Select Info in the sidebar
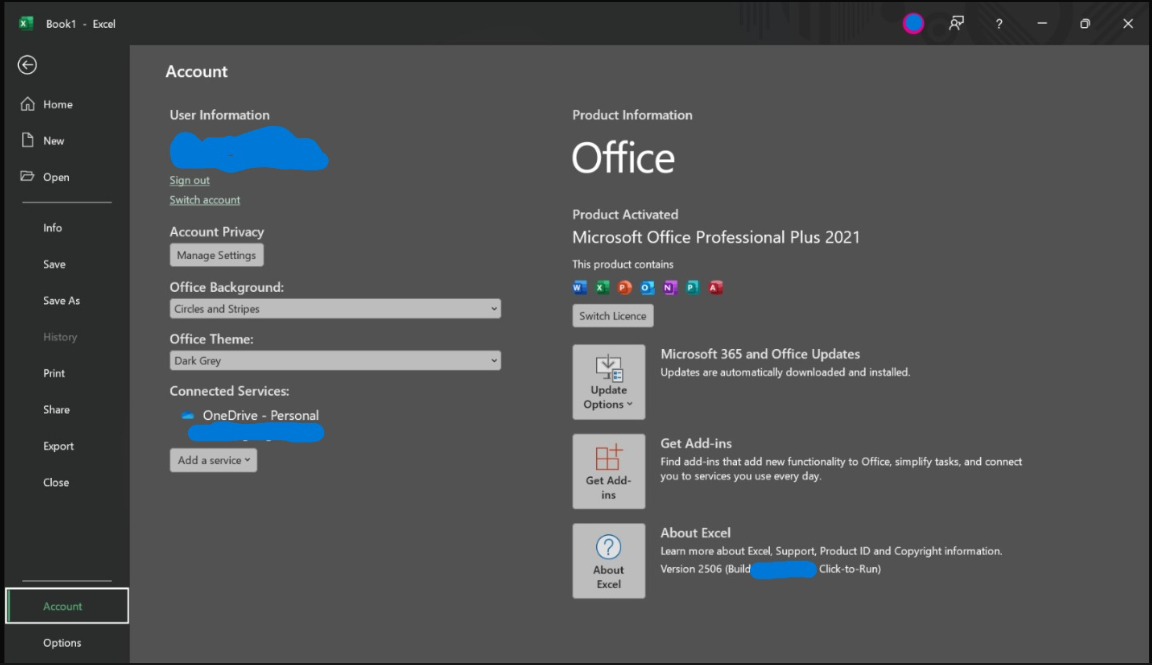This screenshot has width=1152, height=665. pyautogui.click(x=52, y=228)
